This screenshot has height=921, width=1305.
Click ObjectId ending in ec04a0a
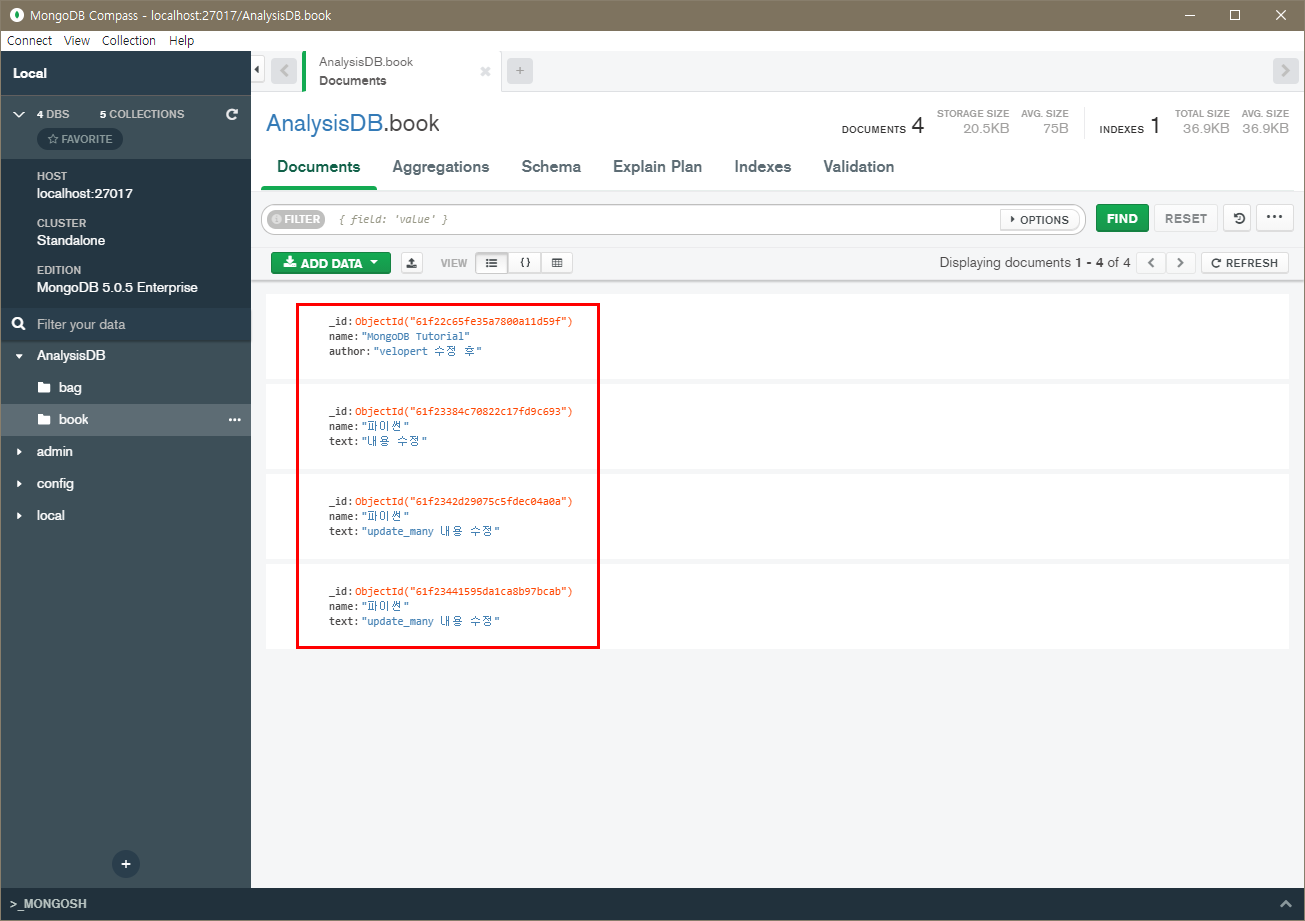(x=464, y=502)
